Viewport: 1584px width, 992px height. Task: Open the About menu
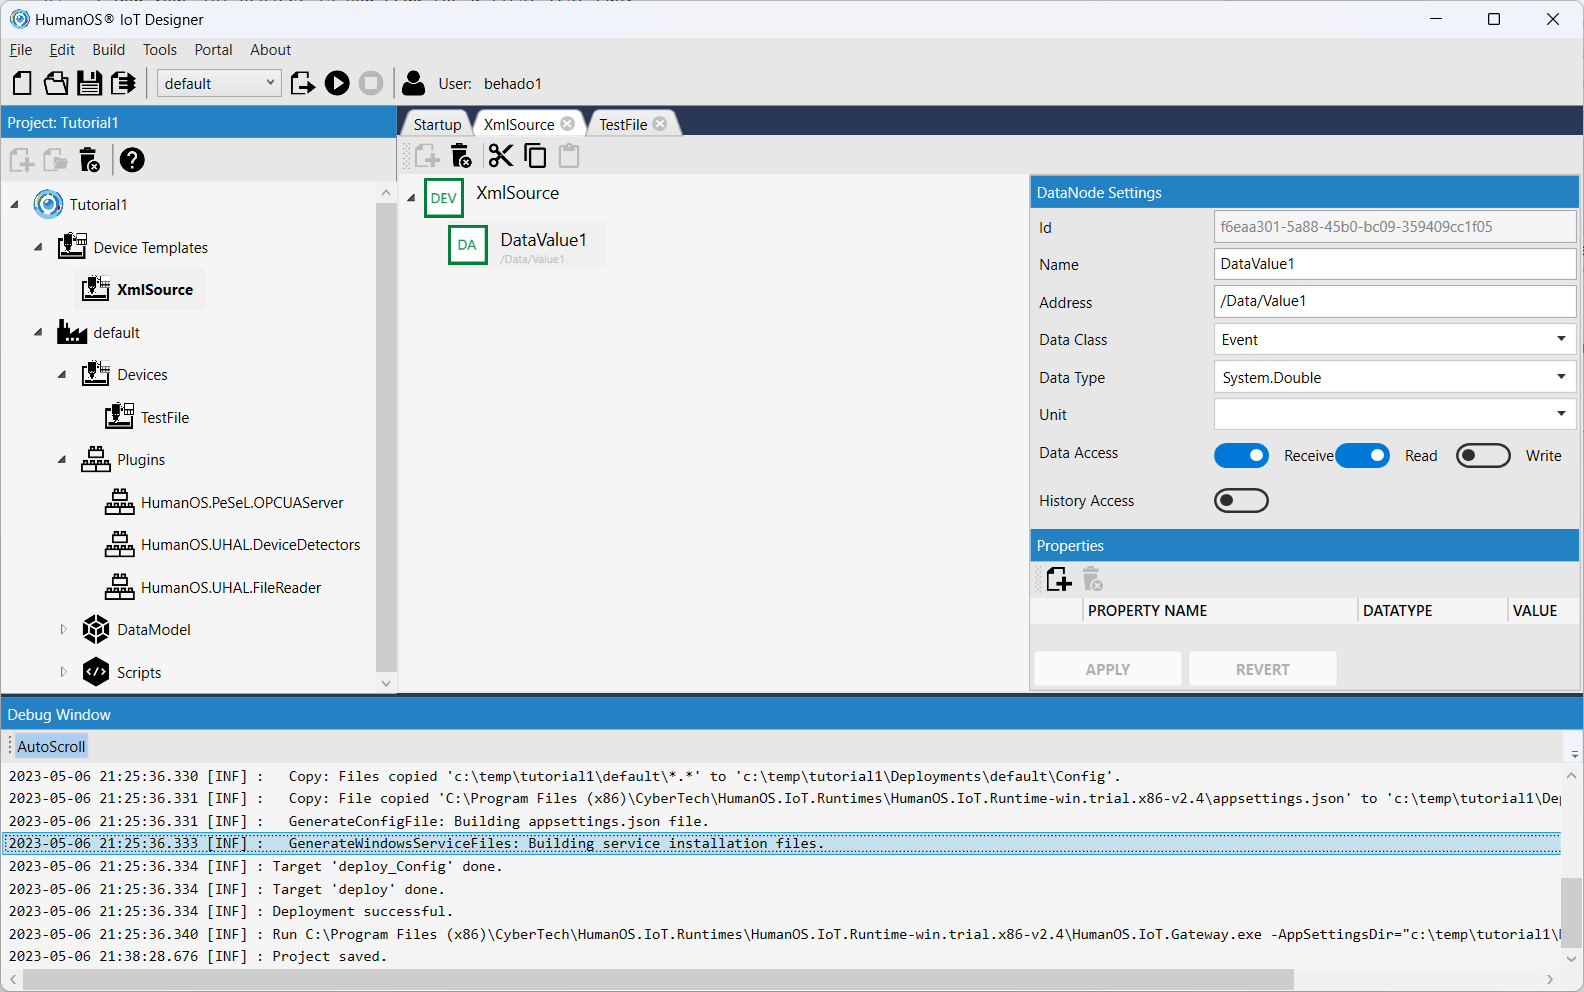(270, 50)
